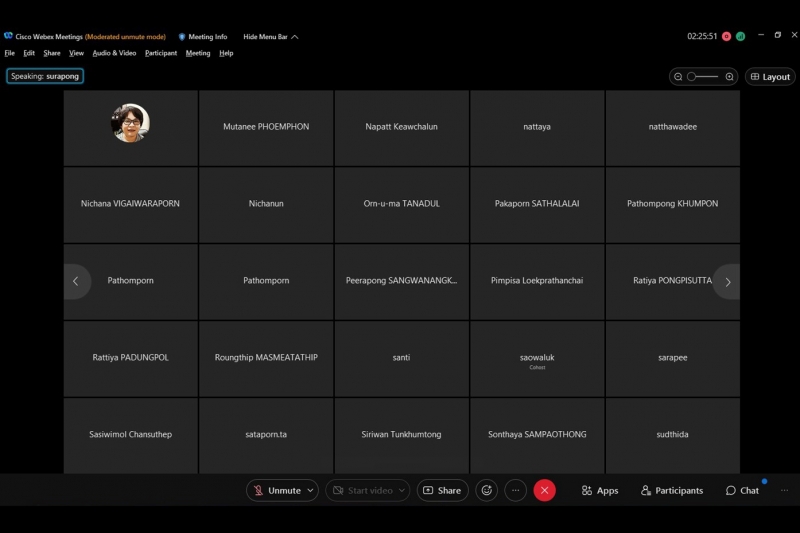The width and height of the screenshot is (800, 533).
Task: Toggle the Participants panel
Action: click(672, 490)
